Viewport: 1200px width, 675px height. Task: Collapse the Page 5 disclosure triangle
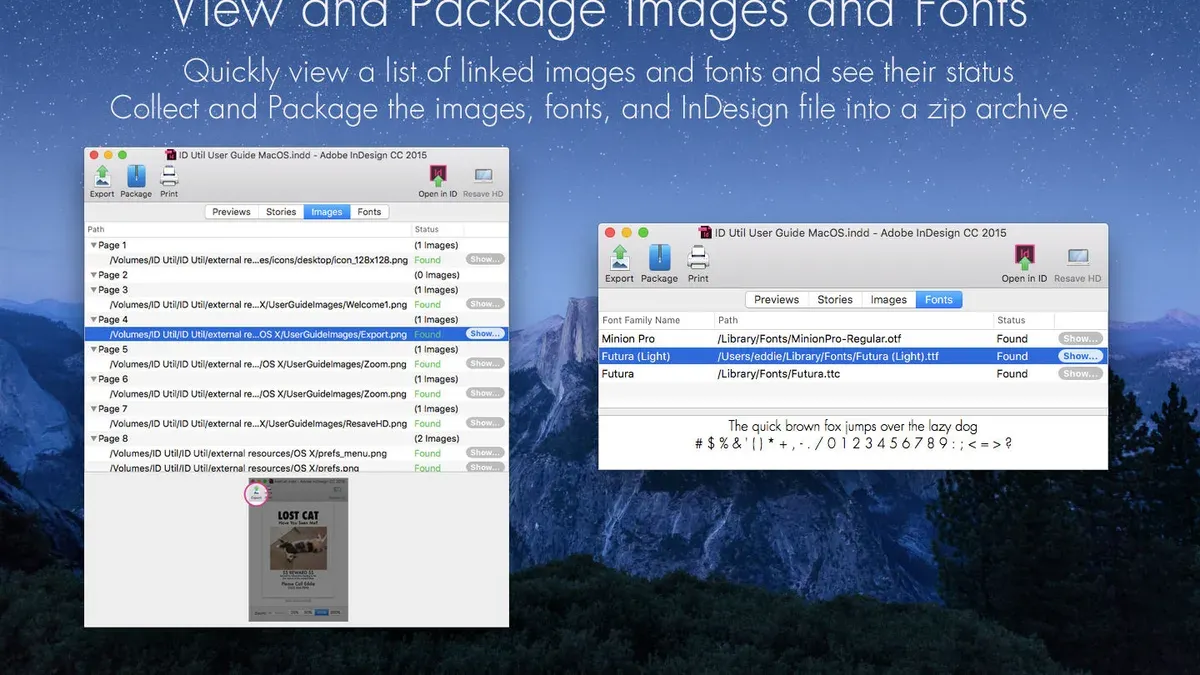click(94, 350)
